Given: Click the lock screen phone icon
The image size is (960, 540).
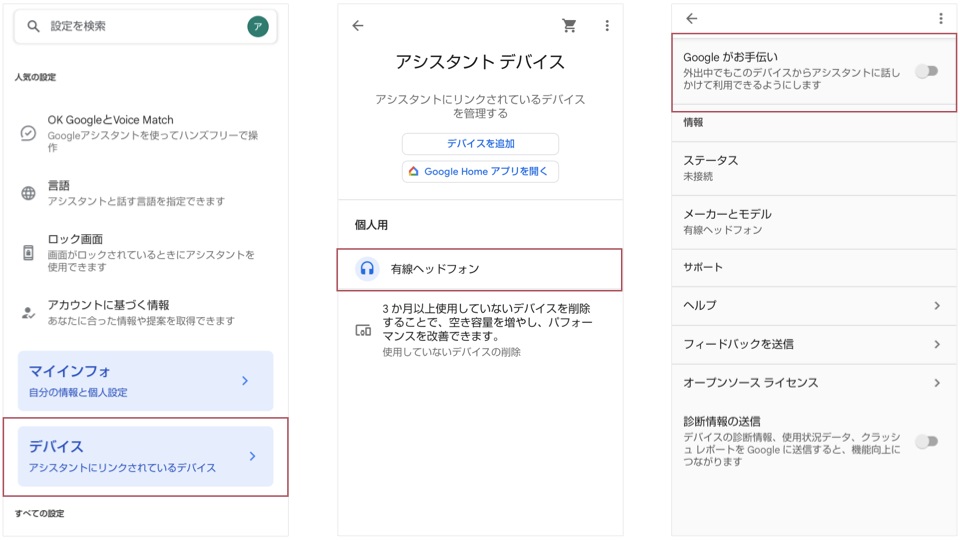Looking at the screenshot, I should click(28, 252).
